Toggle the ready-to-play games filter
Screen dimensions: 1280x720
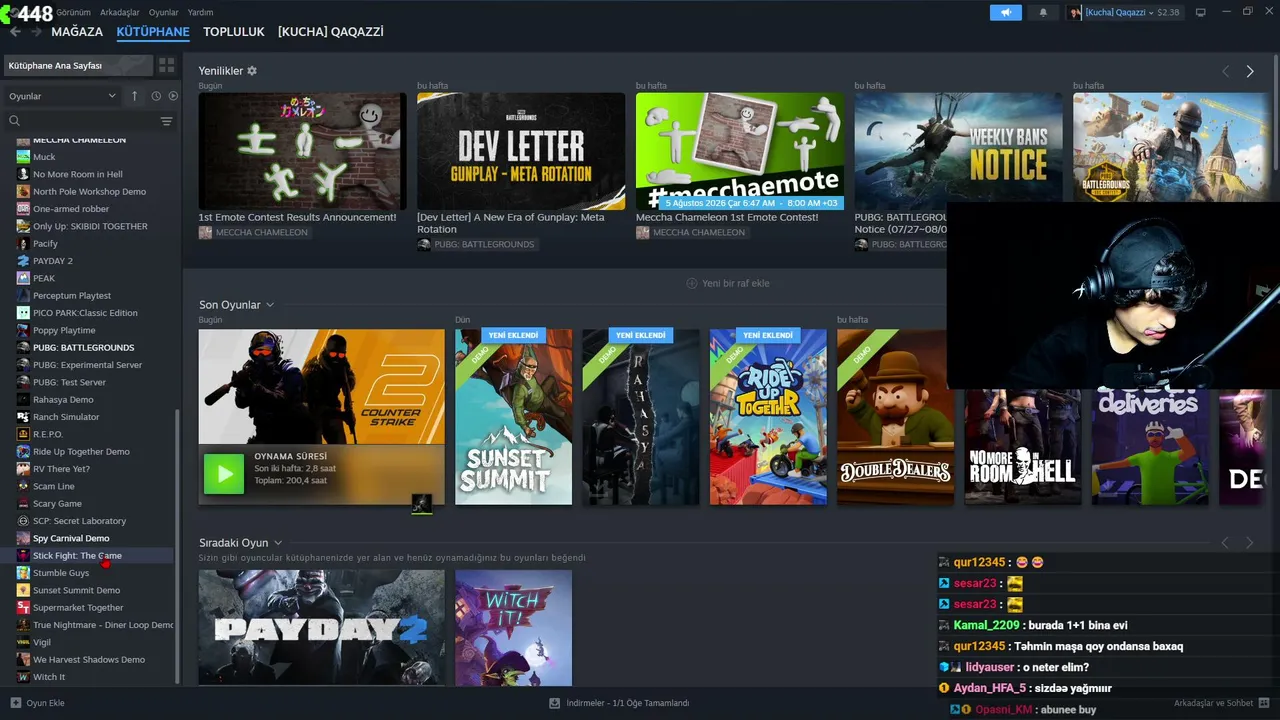173,96
